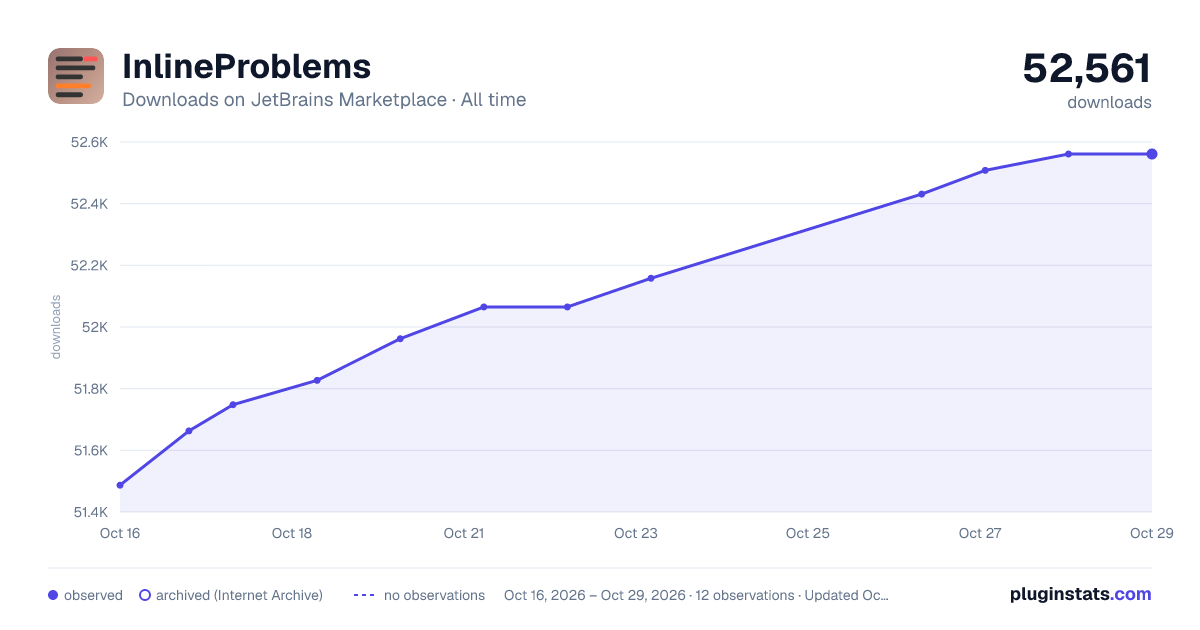This screenshot has height=630, width=1200.
Task: Click the Oct 23 x-axis label
Action: point(636,533)
